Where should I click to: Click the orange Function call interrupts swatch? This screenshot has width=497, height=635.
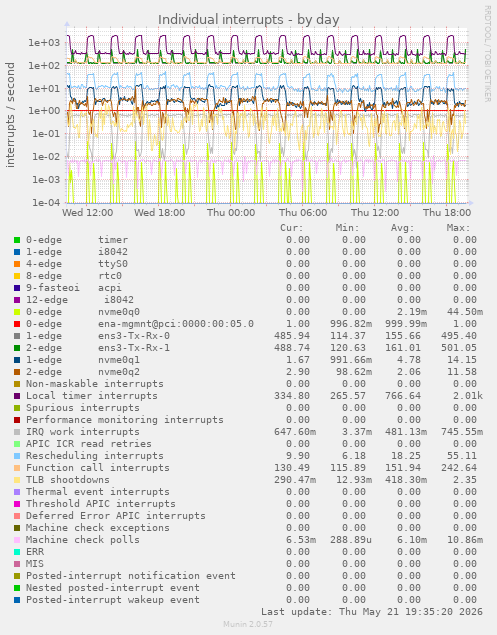tap(17, 468)
